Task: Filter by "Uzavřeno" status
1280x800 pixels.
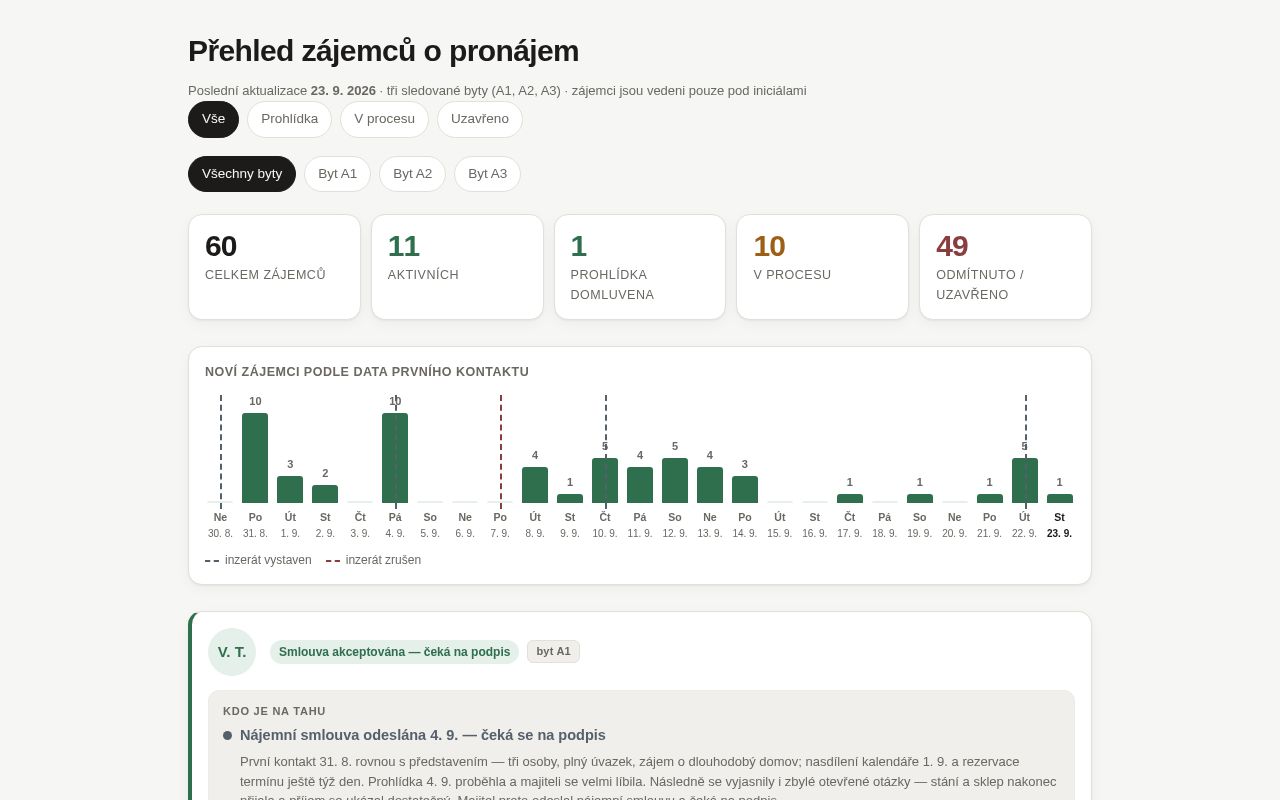Action: (x=479, y=119)
